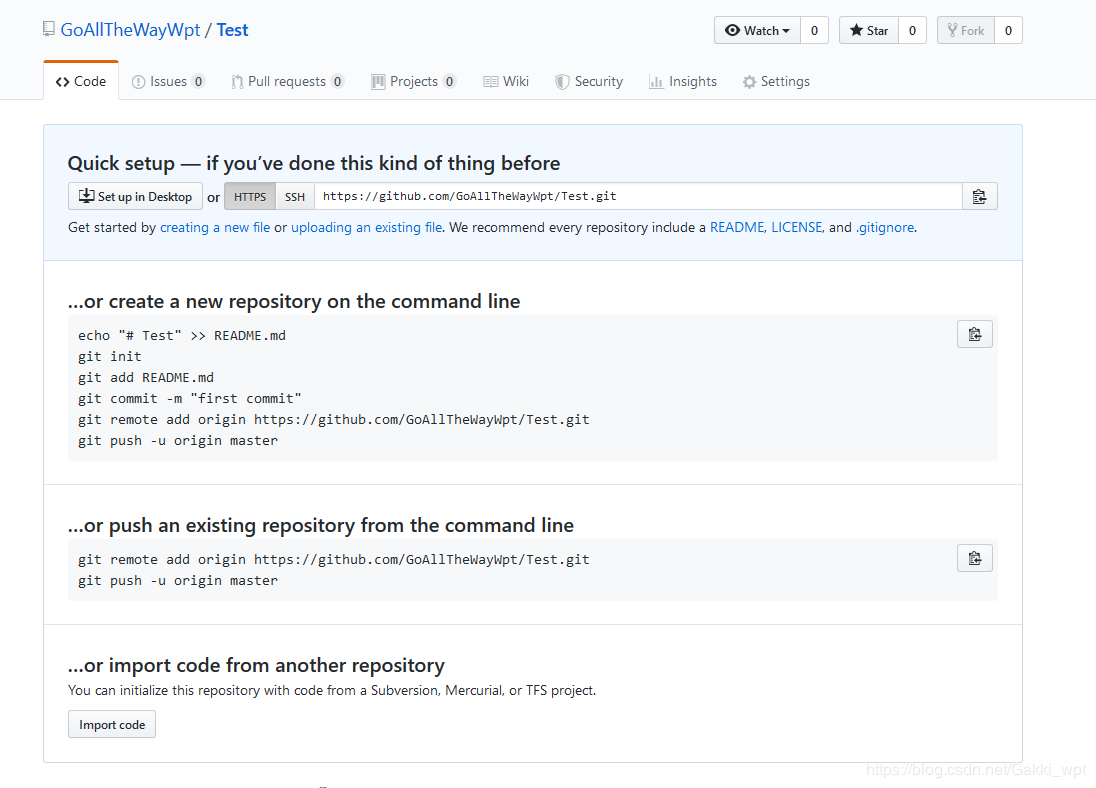
Task: Switch to the Projects tab
Action: [x=413, y=82]
